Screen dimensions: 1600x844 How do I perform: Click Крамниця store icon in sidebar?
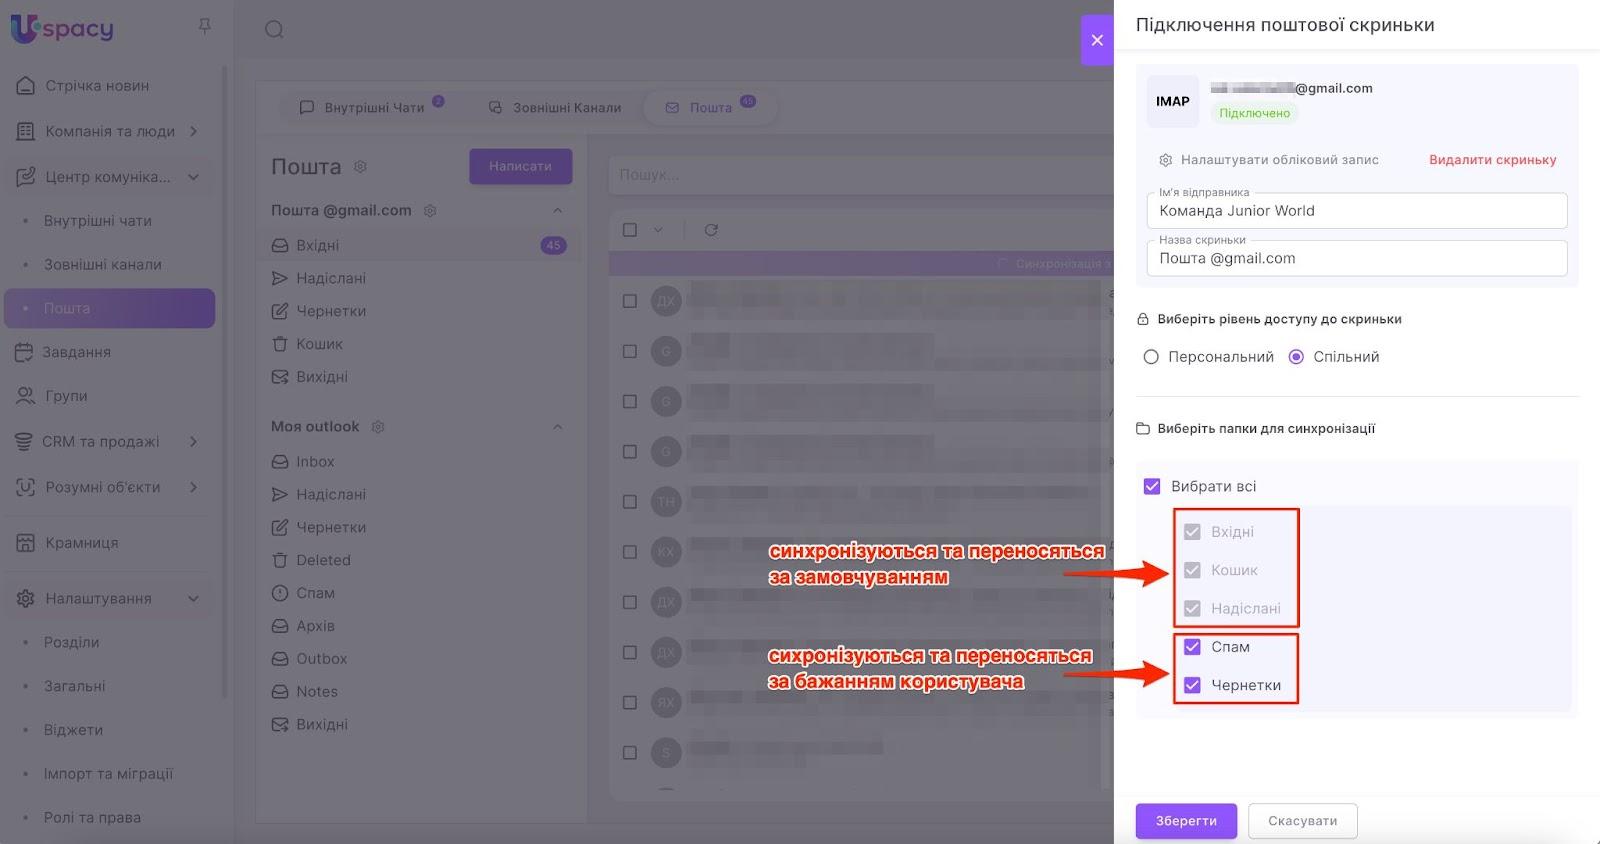[26, 543]
